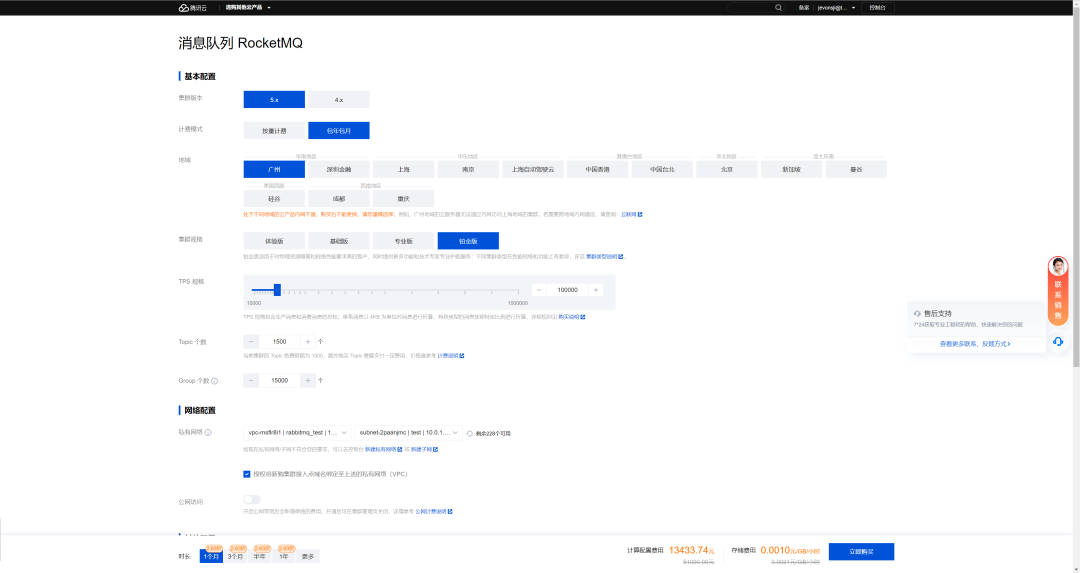The width and height of the screenshot is (1080, 573).
Task: Click the TPS value input field 100000
Action: click(x=568, y=290)
